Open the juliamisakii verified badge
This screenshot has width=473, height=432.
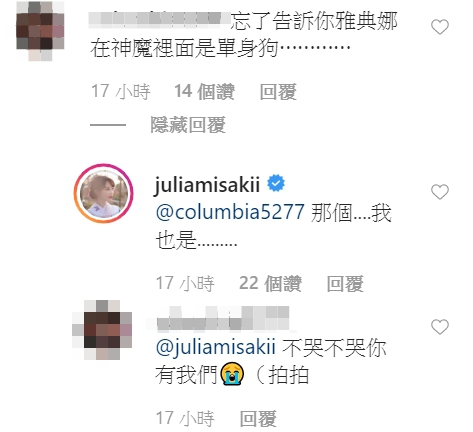coord(276,183)
